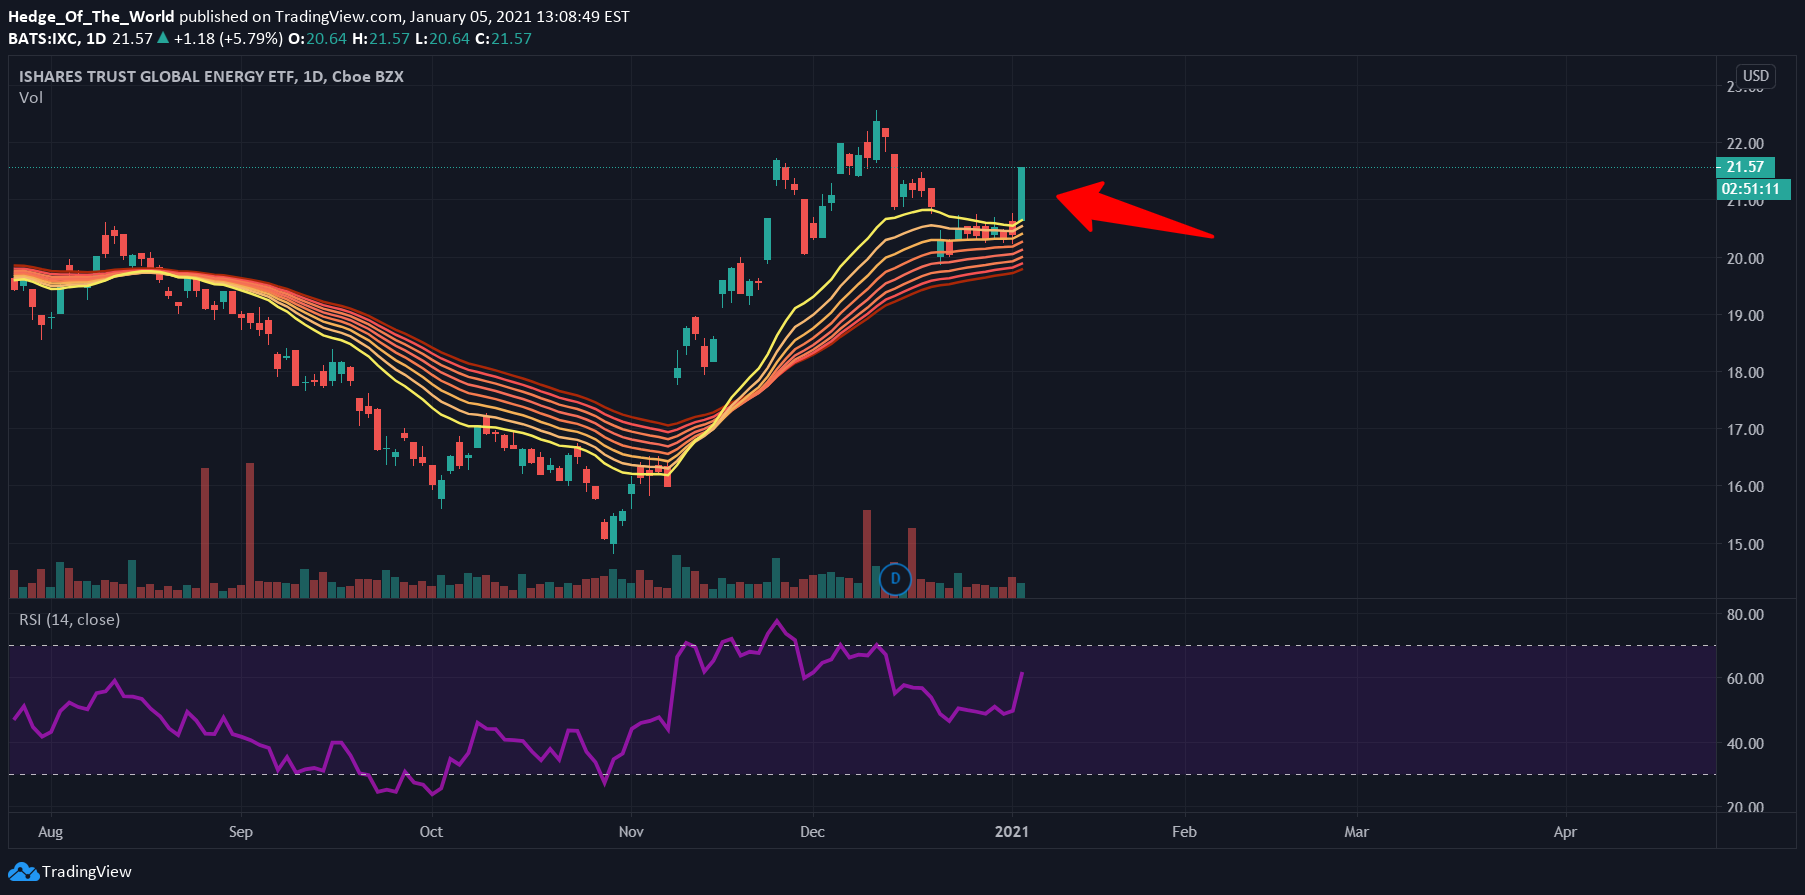
Task: Click the 02:51:11 countdown timer label
Action: 1751,189
